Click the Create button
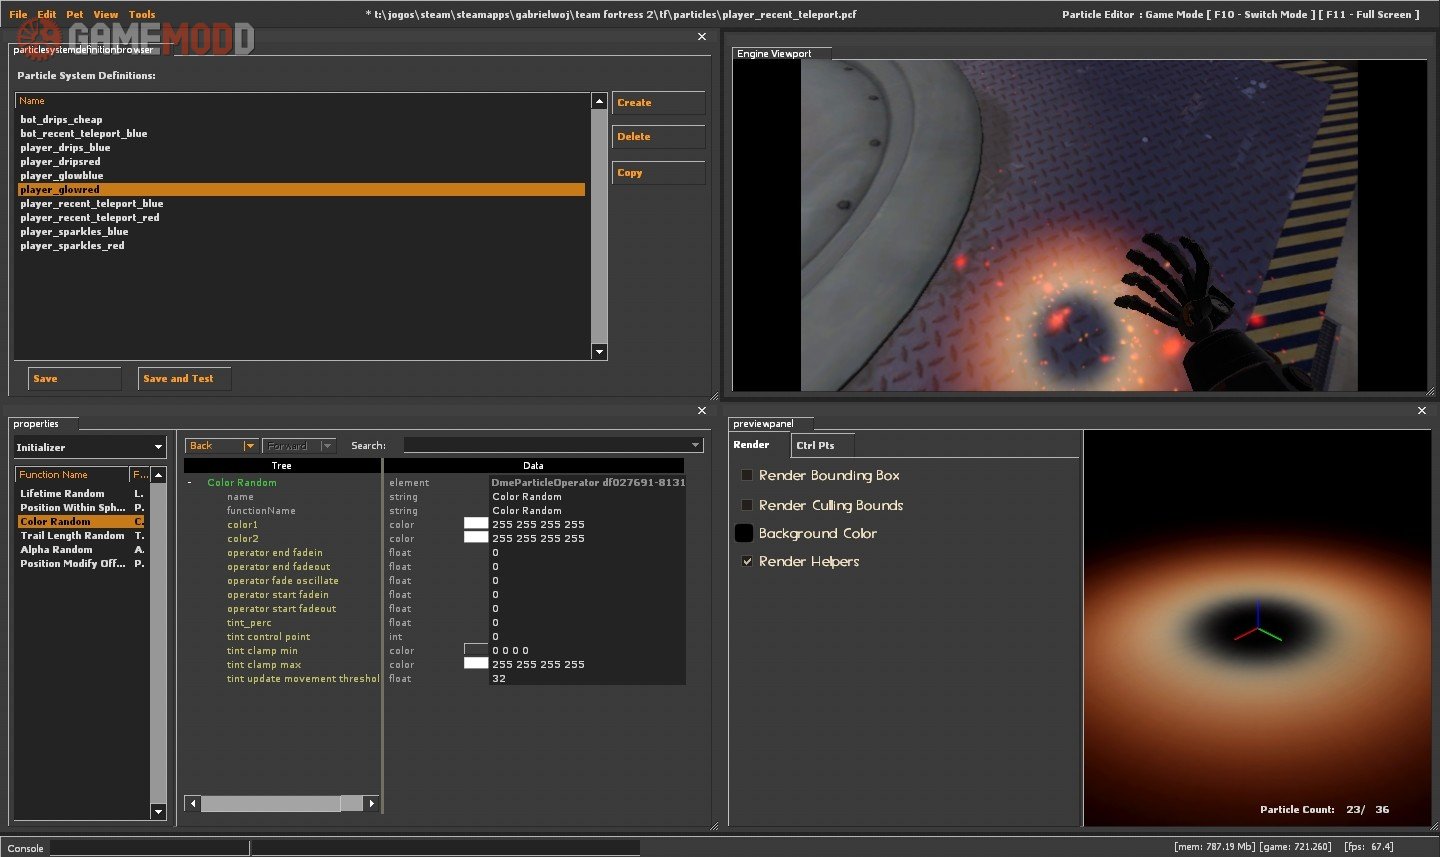Viewport: 1440px width, 857px height. click(658, 103)
